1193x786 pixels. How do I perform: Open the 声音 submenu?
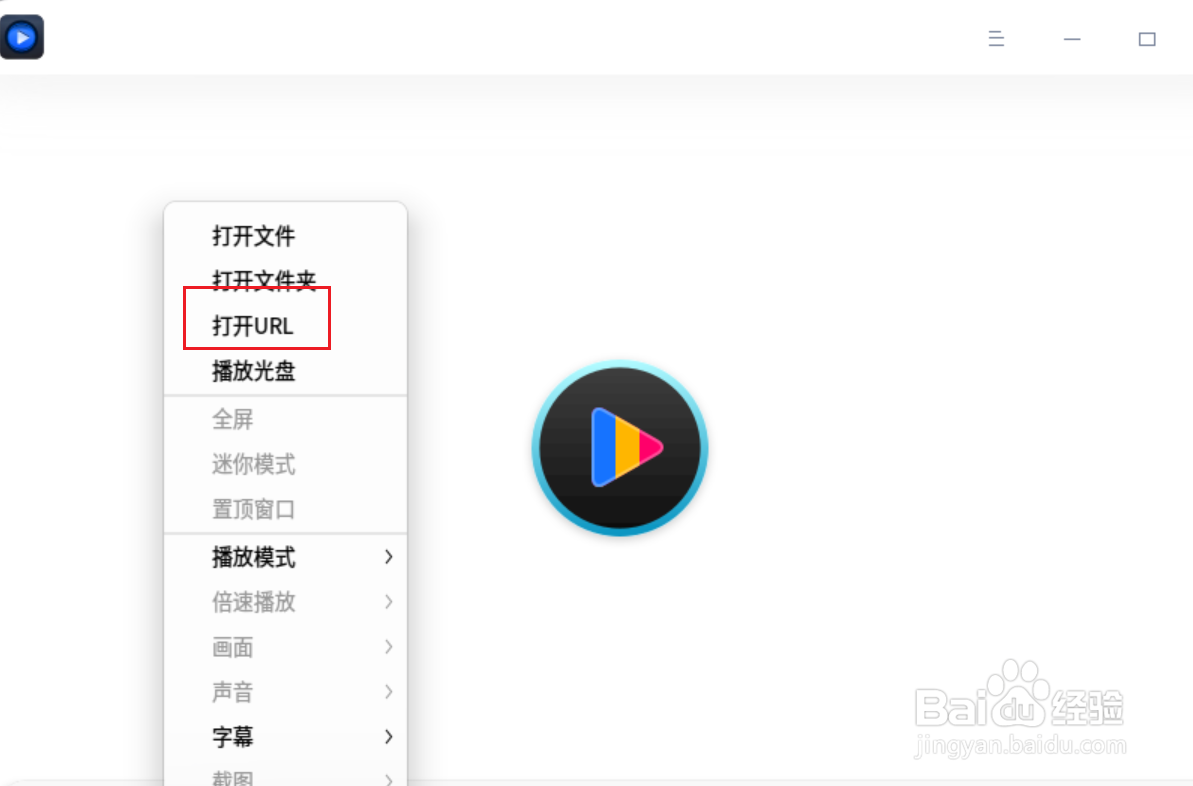point(285,692)
